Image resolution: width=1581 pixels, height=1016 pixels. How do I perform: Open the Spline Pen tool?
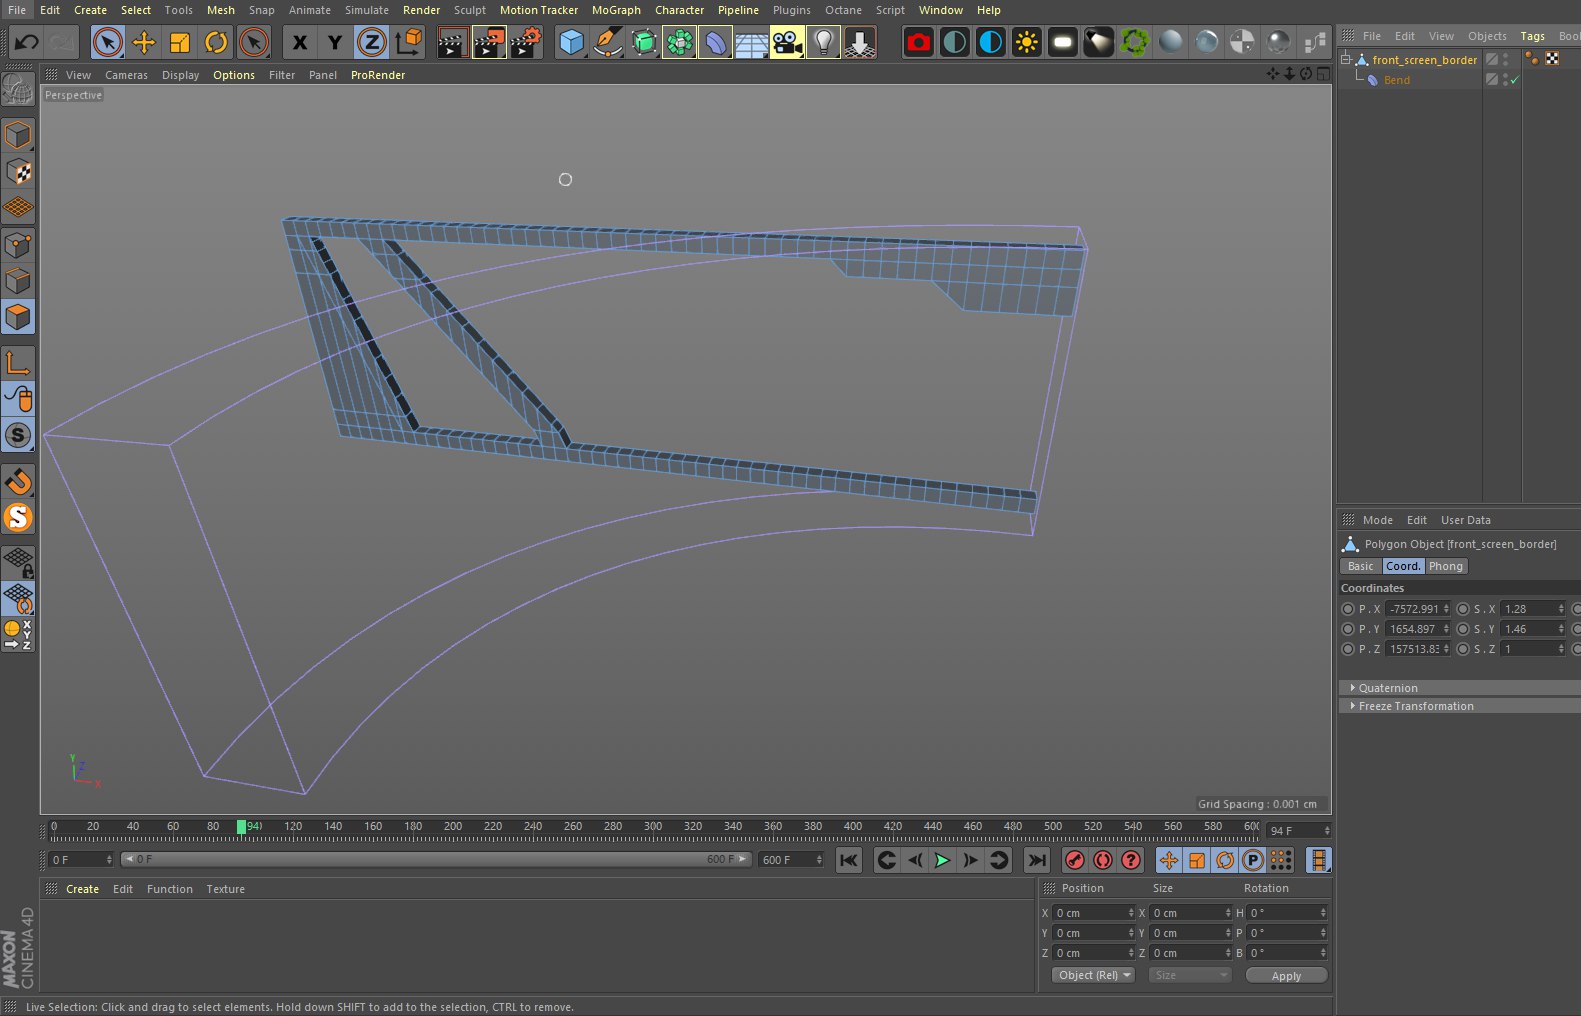(x=607, y=42)
